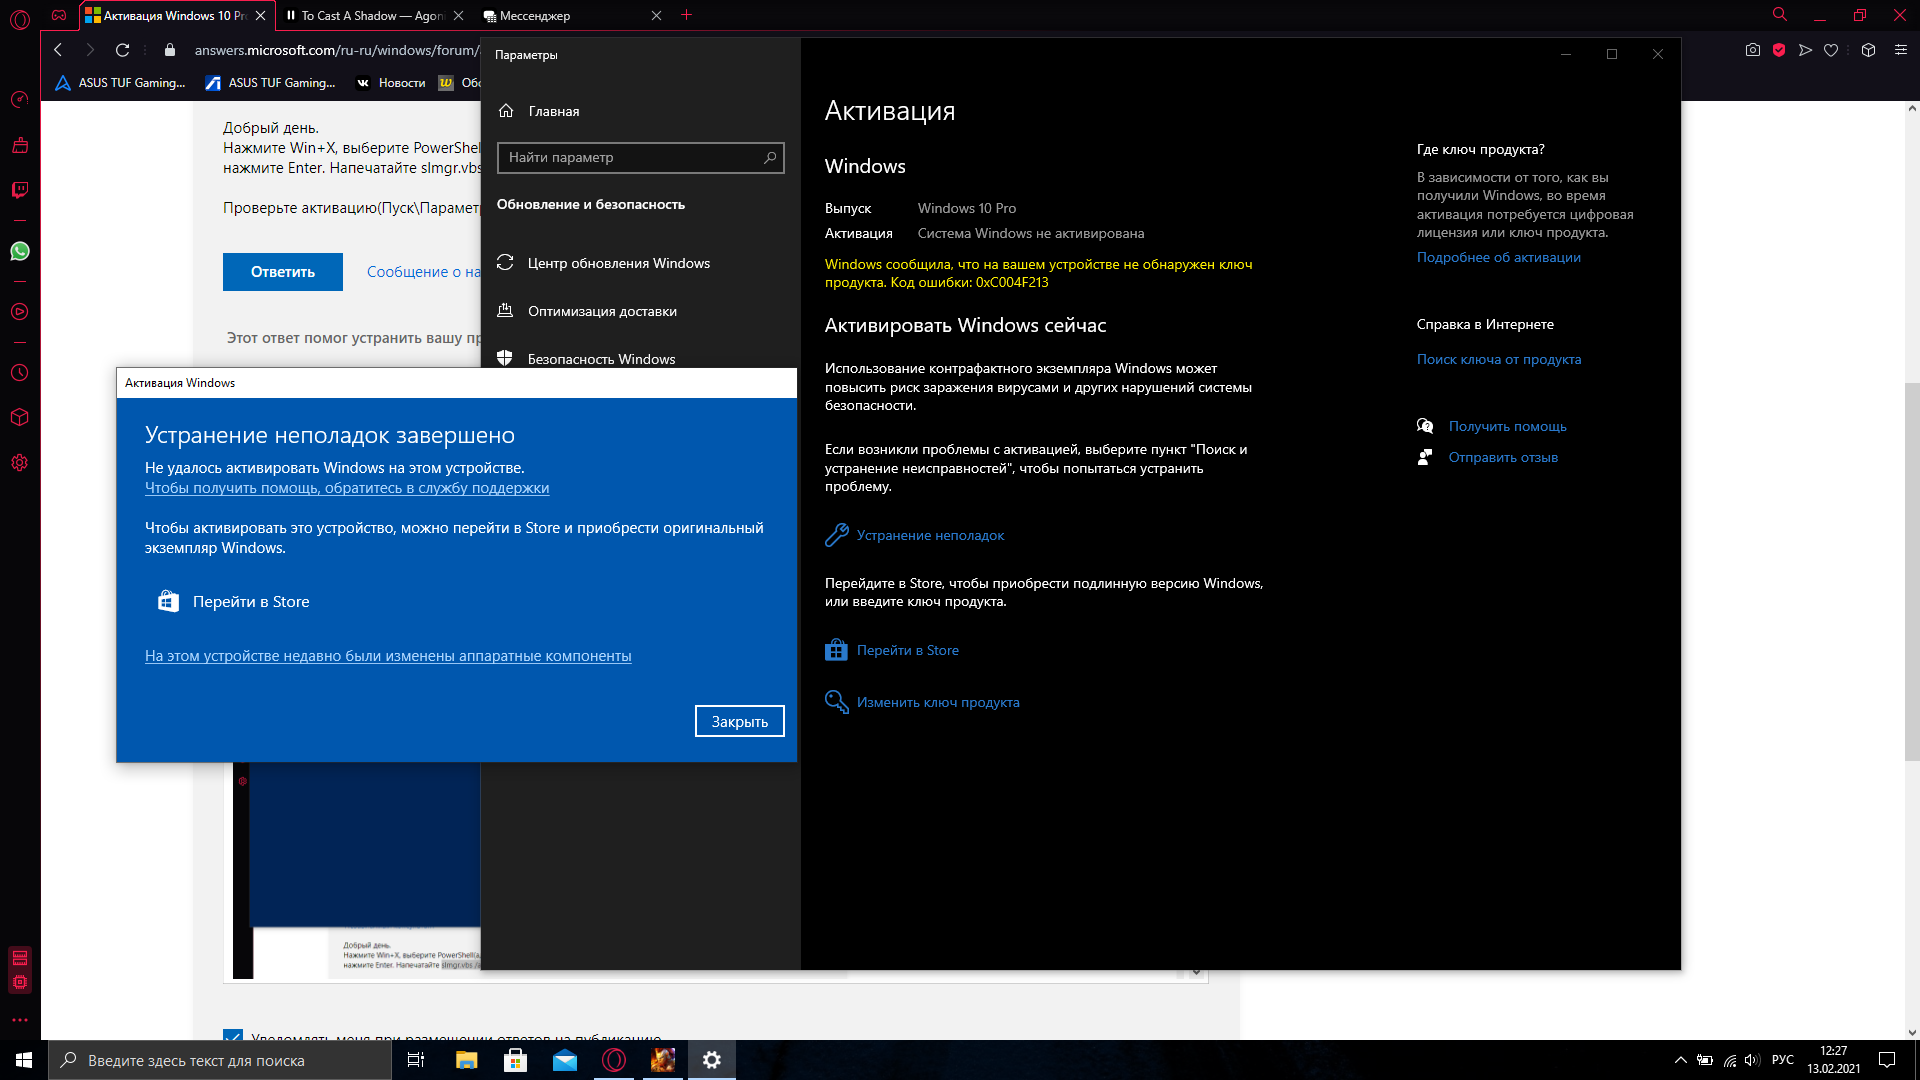Screen dimensions: 1920x1080
Task: Open the volume control in system tray
Action: tap(1752, 1060)
